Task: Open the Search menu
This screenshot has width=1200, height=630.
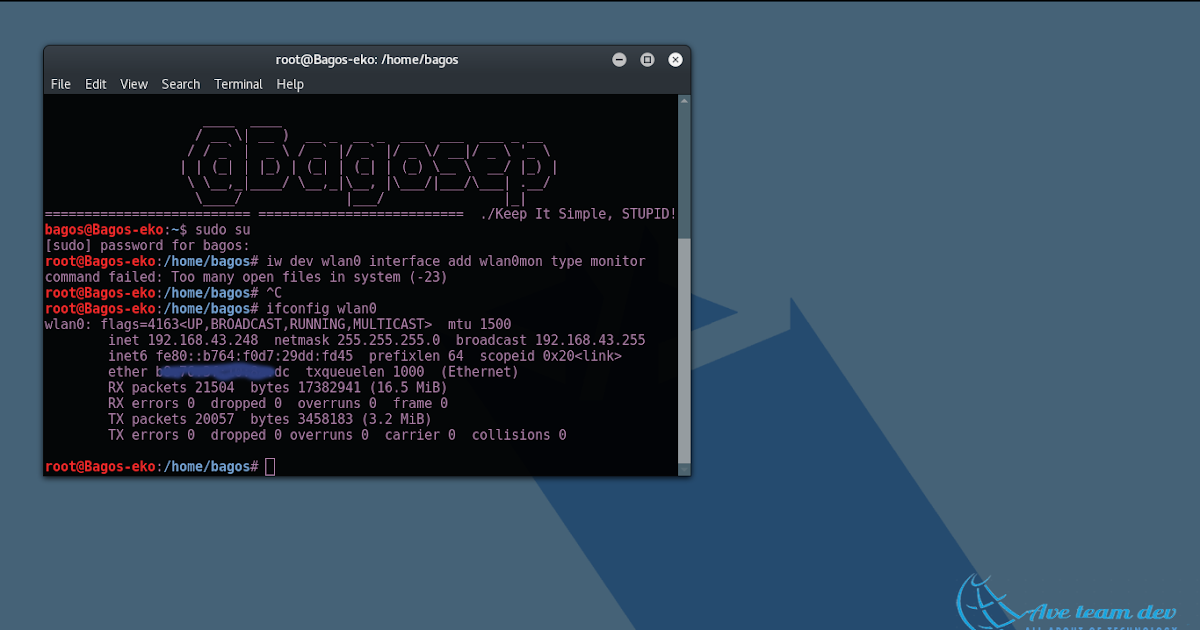Action: click(180, 84)
